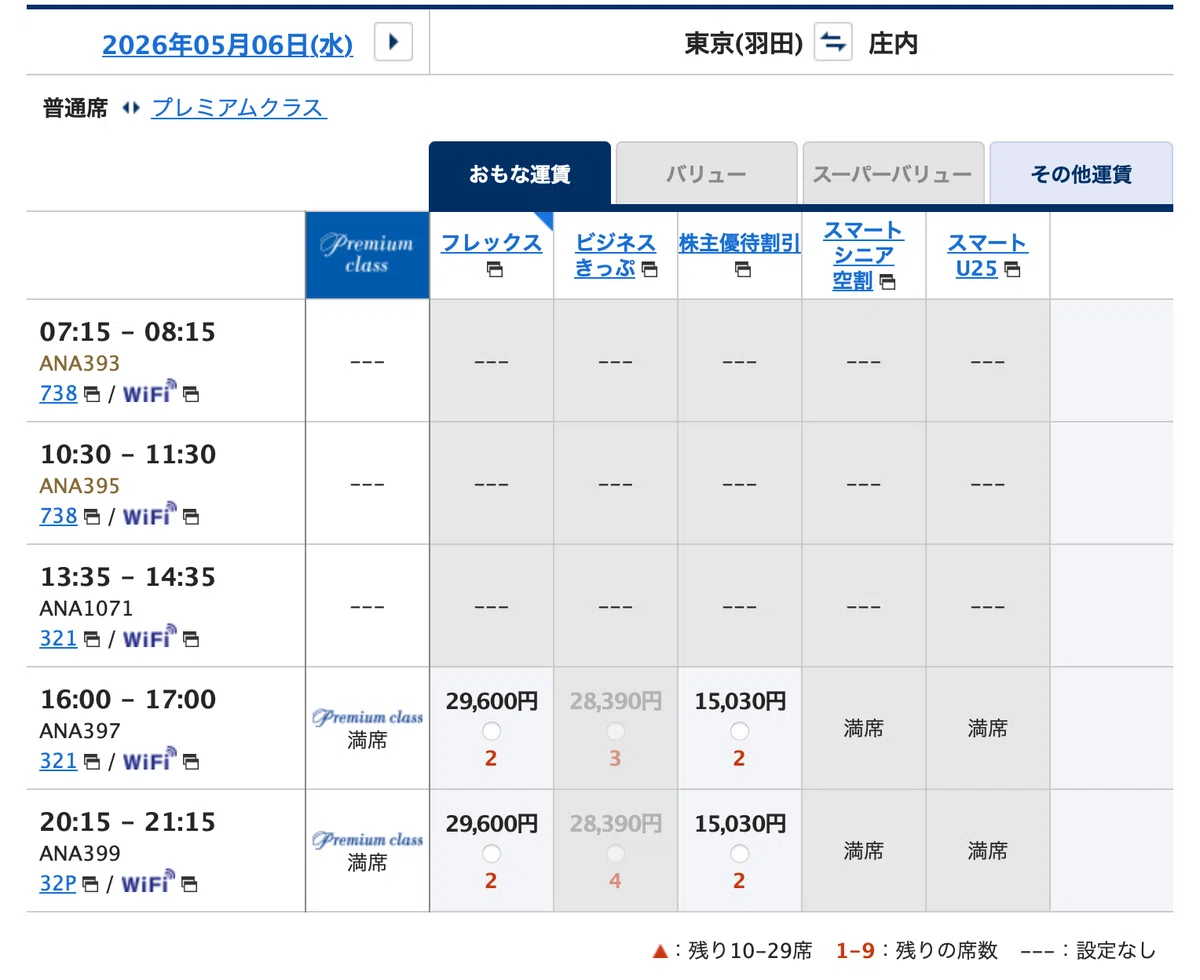Open 321 aircraft link for ANA1071

point(59,638)
